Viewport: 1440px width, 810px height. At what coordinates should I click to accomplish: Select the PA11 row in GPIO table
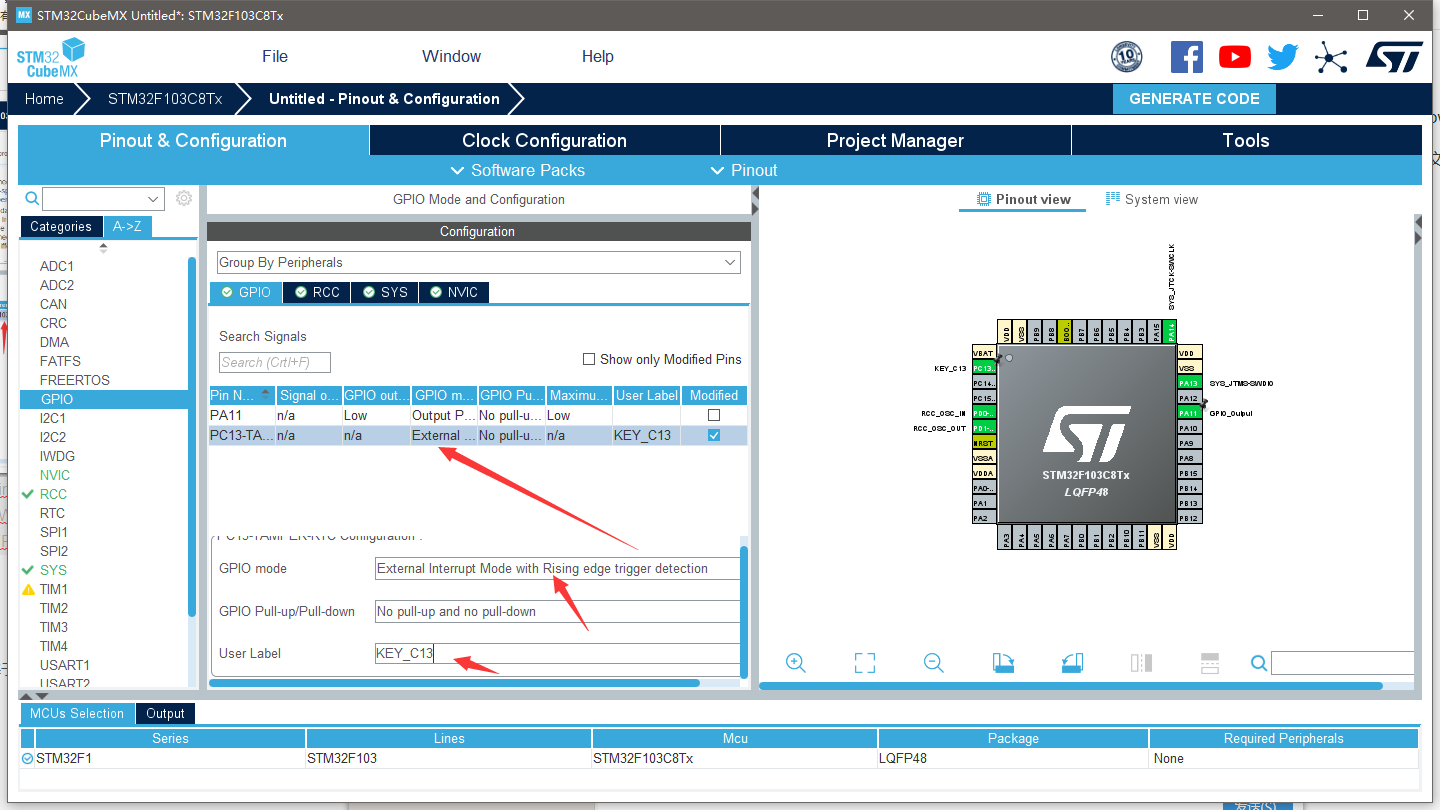pos(478,415)
